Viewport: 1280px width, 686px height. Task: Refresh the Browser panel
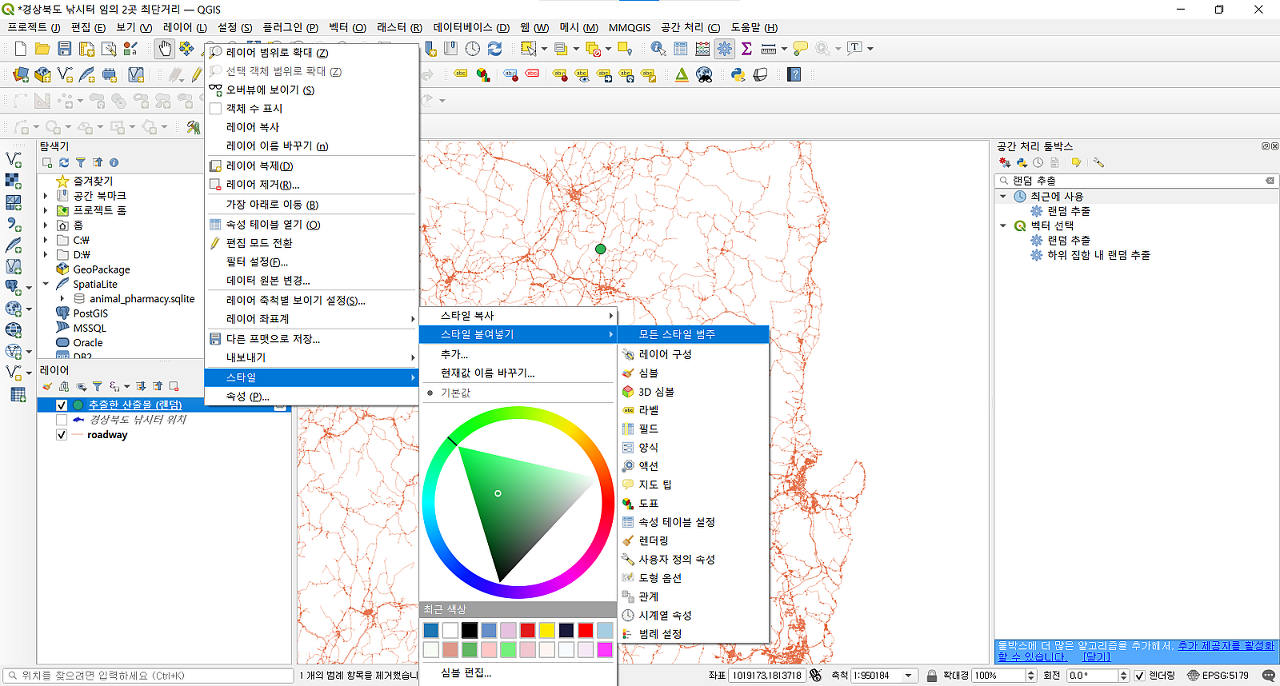point(64,162)
